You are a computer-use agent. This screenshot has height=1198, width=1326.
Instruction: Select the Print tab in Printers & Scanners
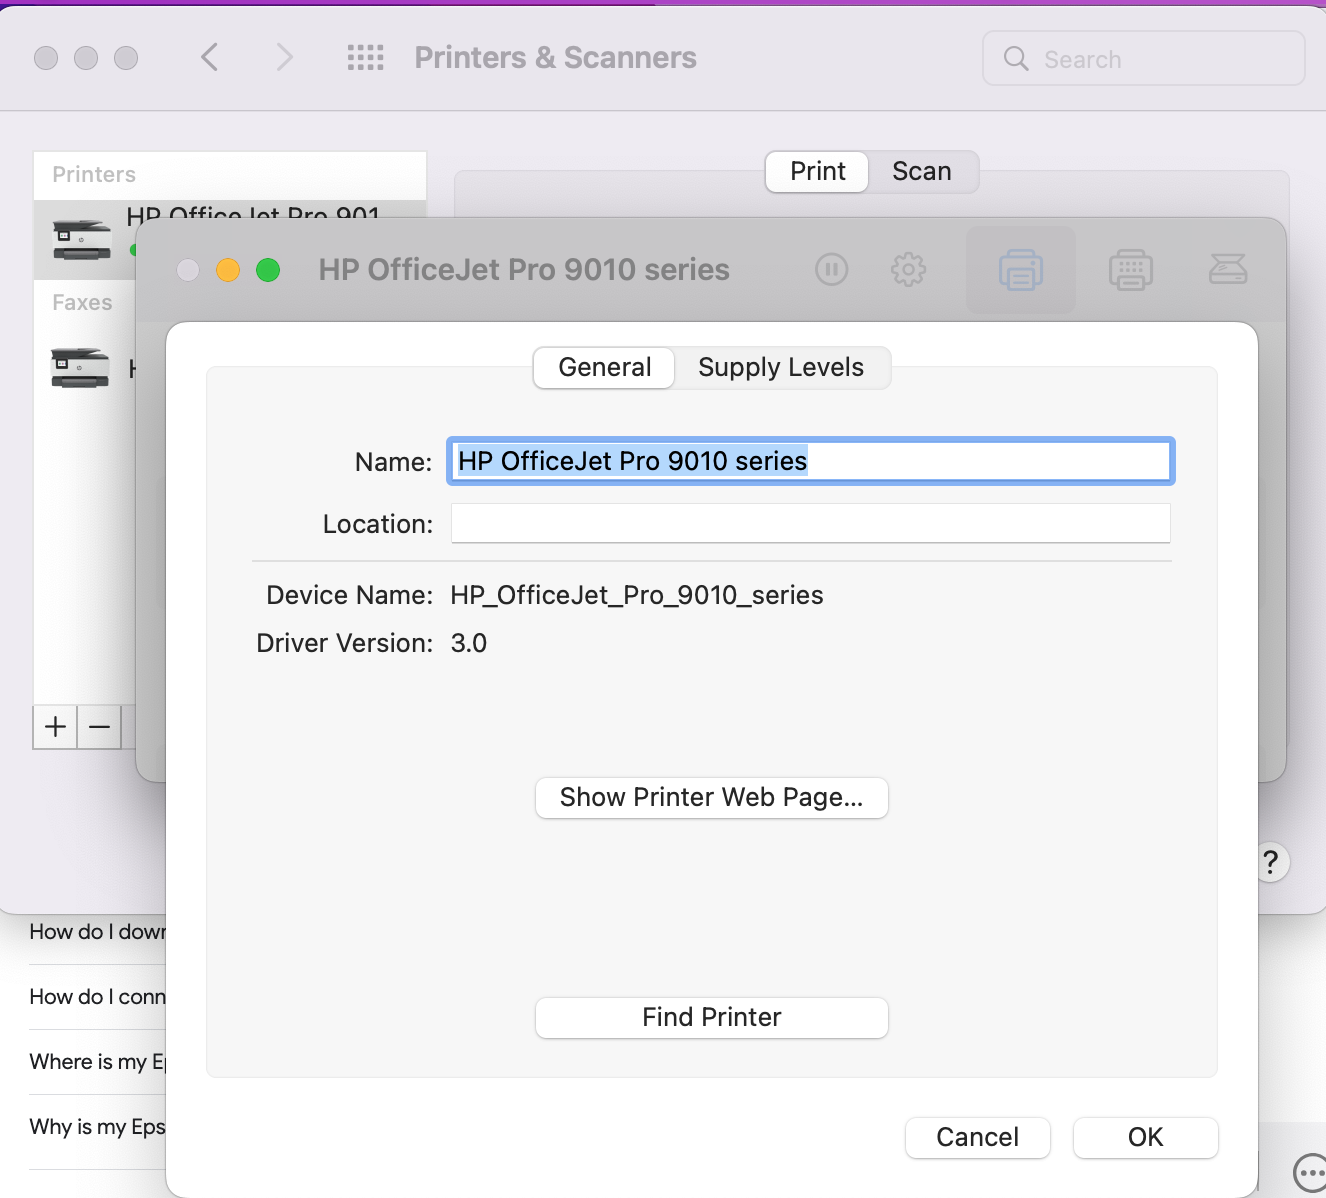(x=817, y=171)
